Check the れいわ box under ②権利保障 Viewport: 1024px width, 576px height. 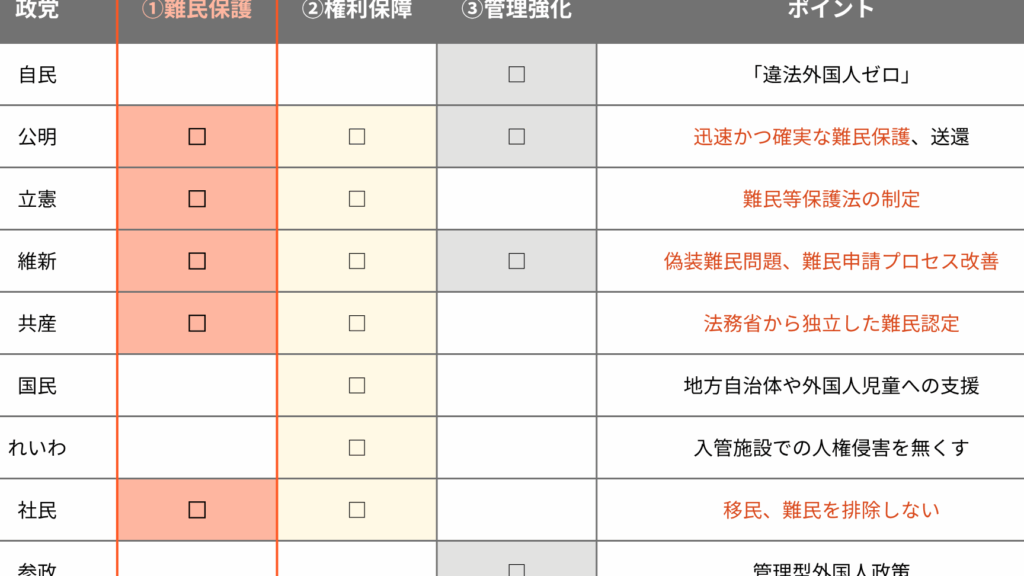coord(357,447)
